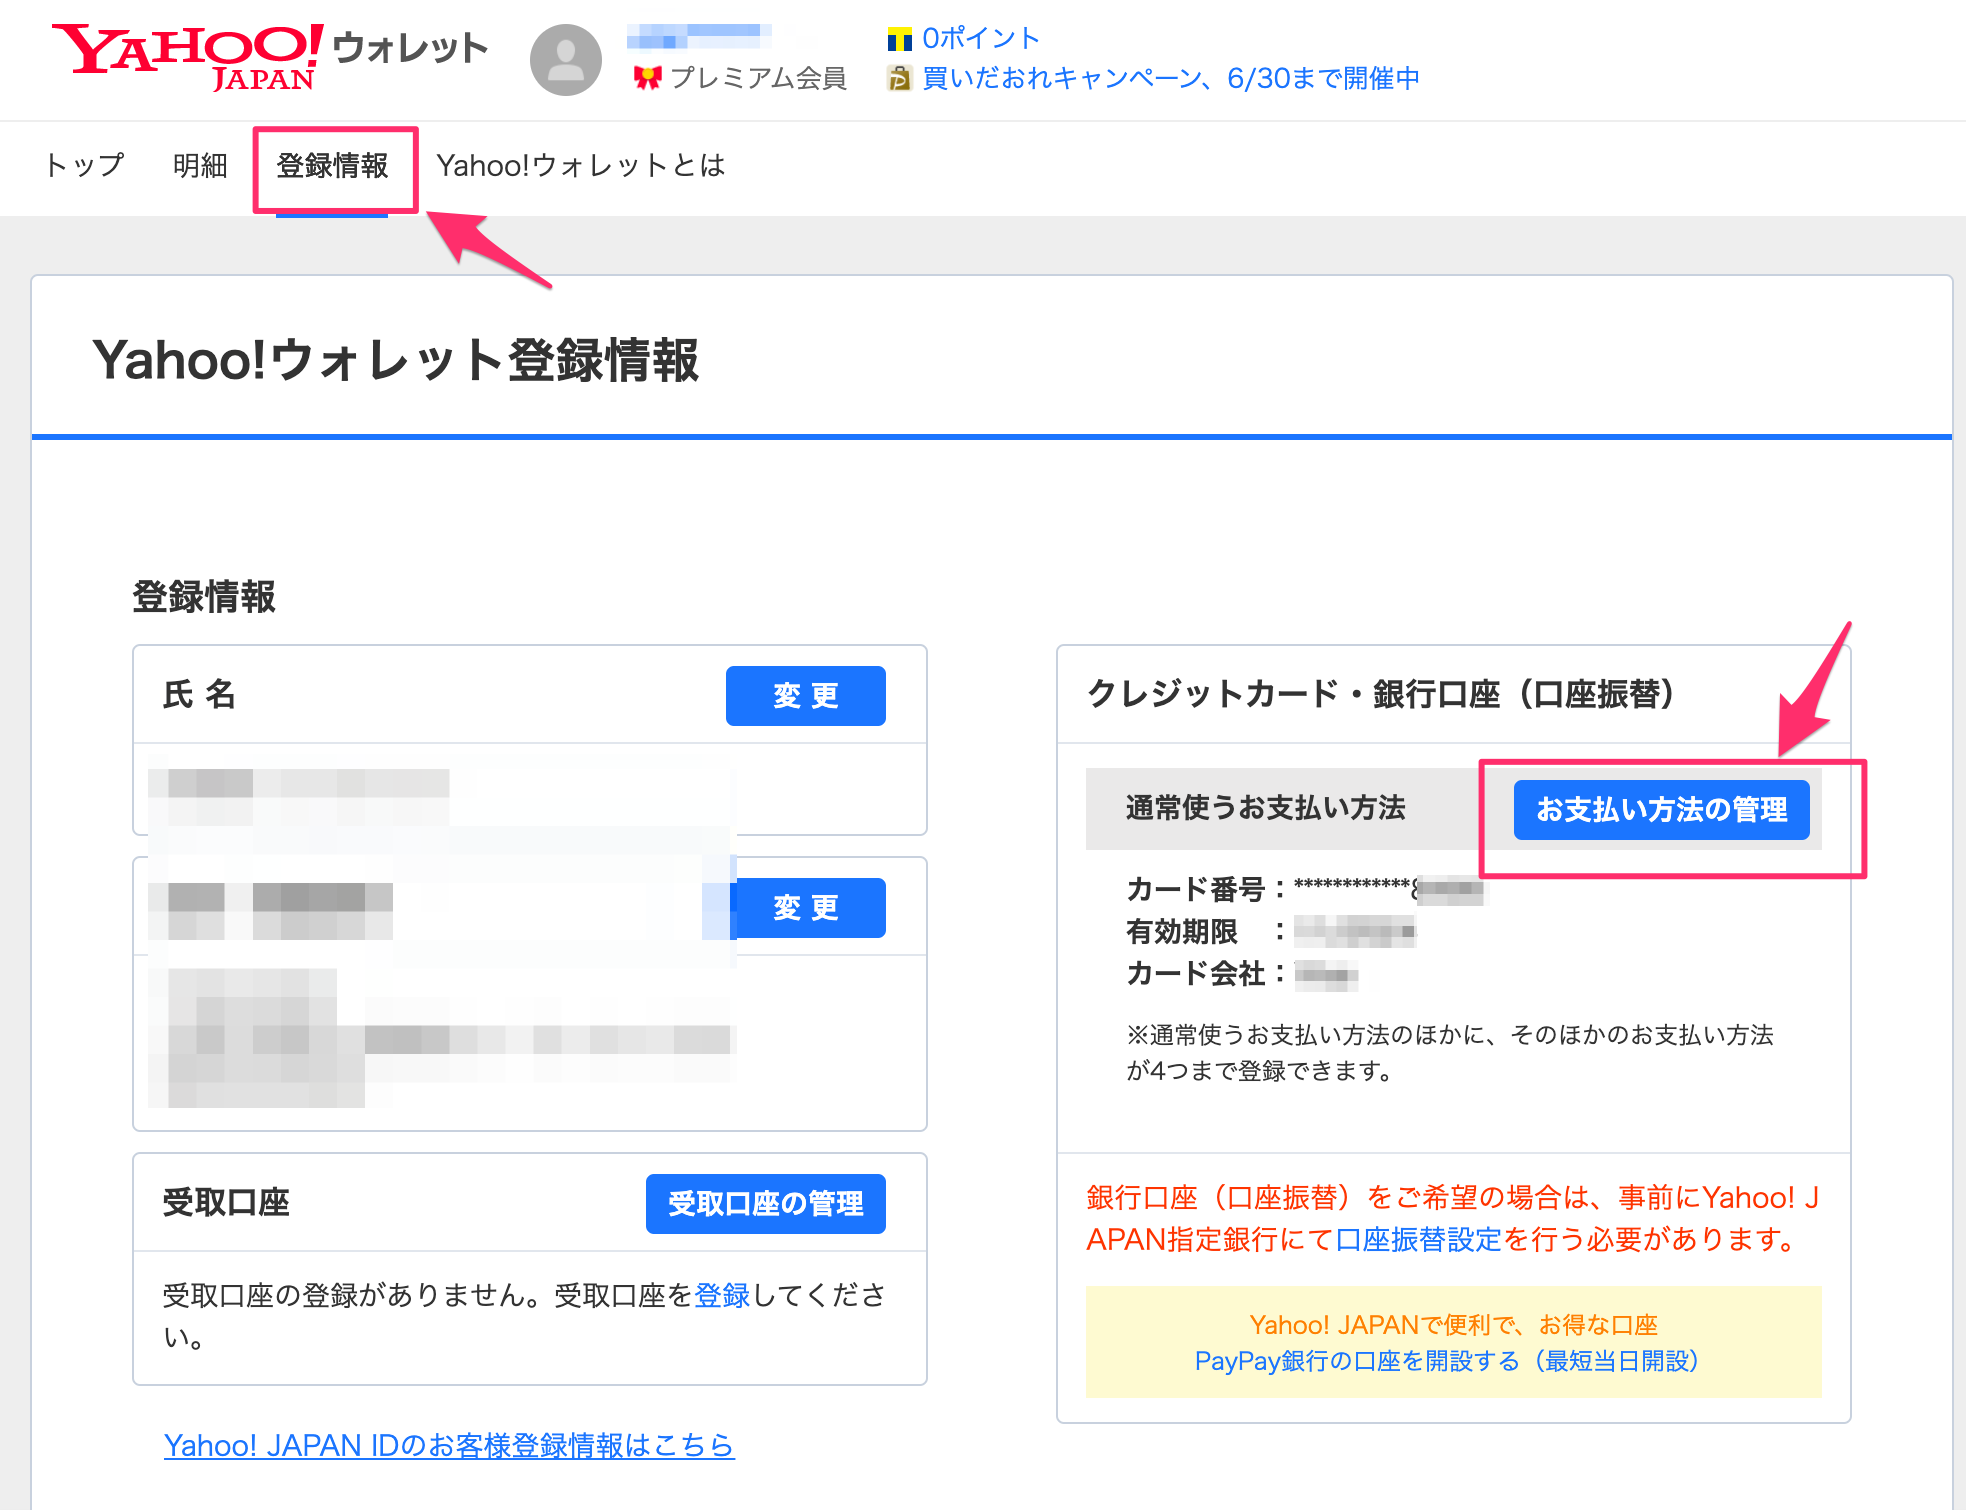1966x1510 pixels.
Task: Click お支払い方法の管理 button
Action: pos(1662,810)
